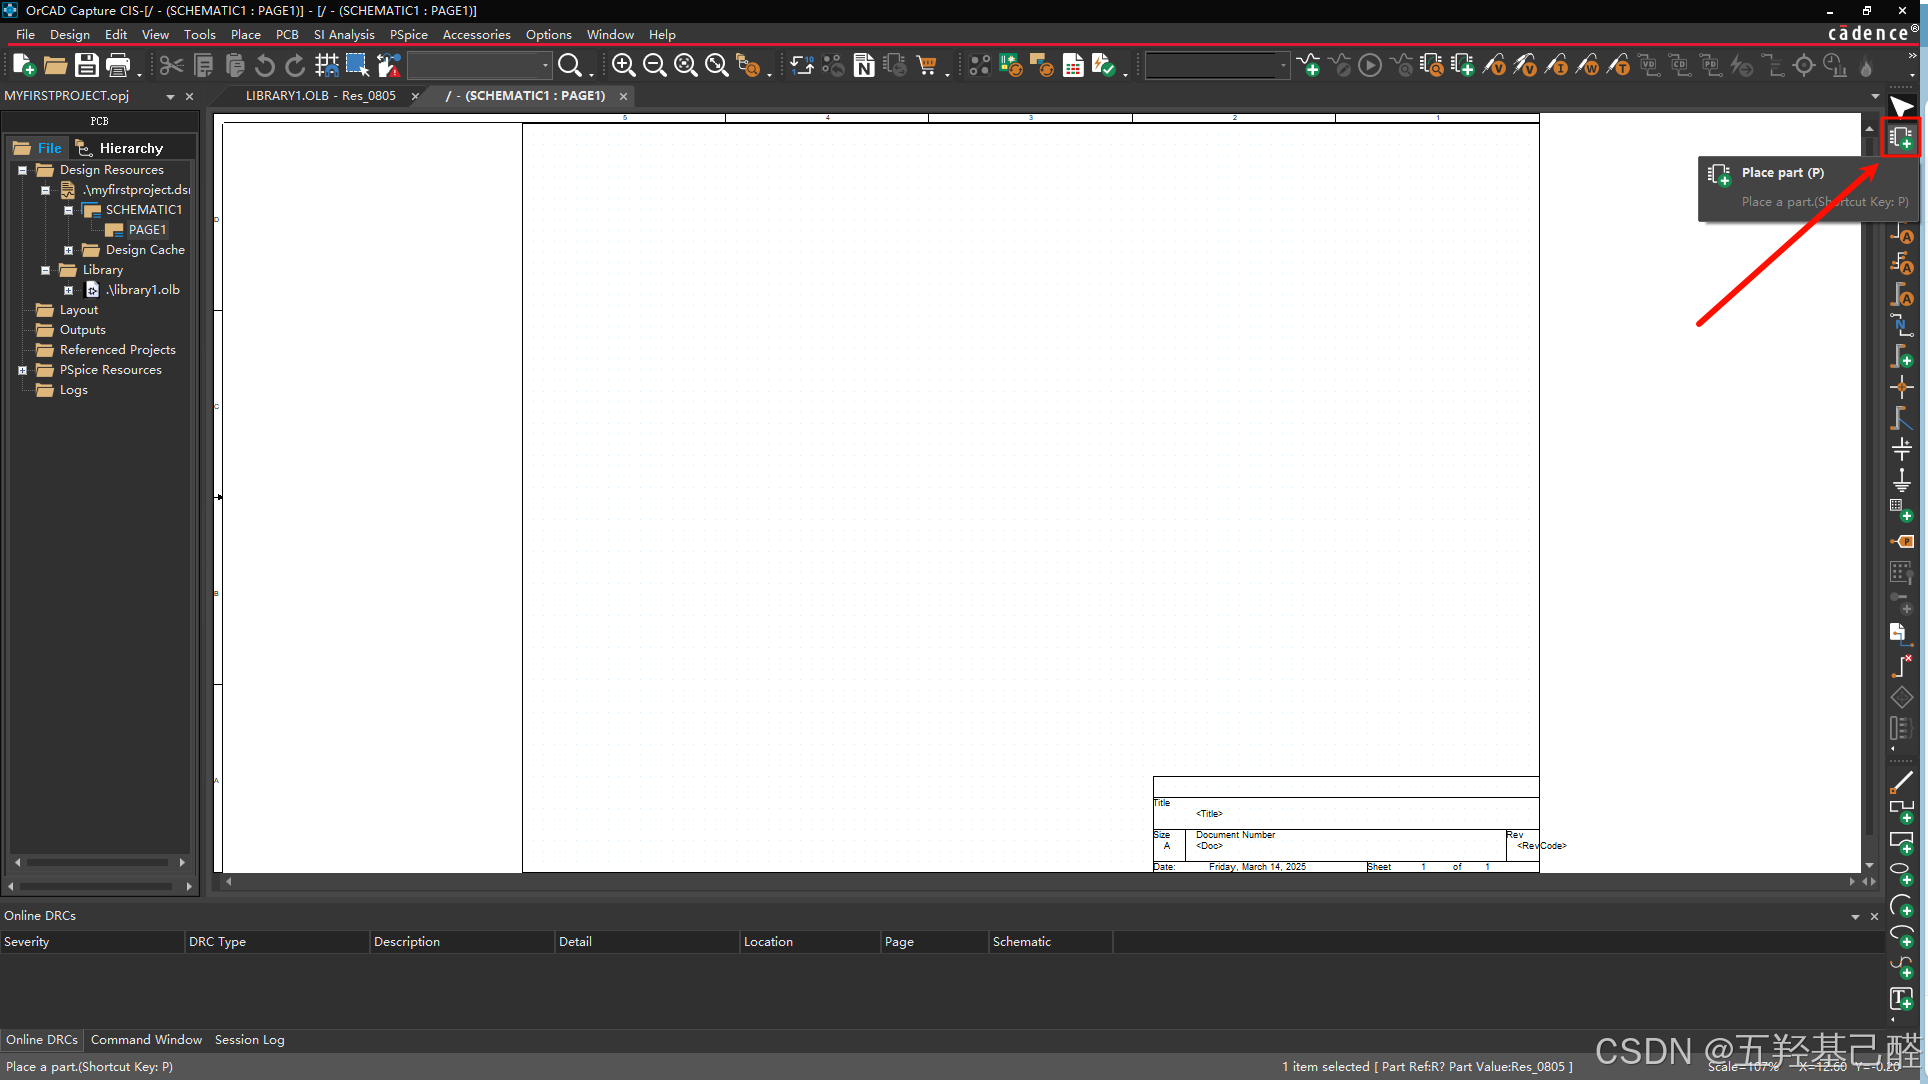Click the Save document icon
The image size is (1928, 1084).
87,66
